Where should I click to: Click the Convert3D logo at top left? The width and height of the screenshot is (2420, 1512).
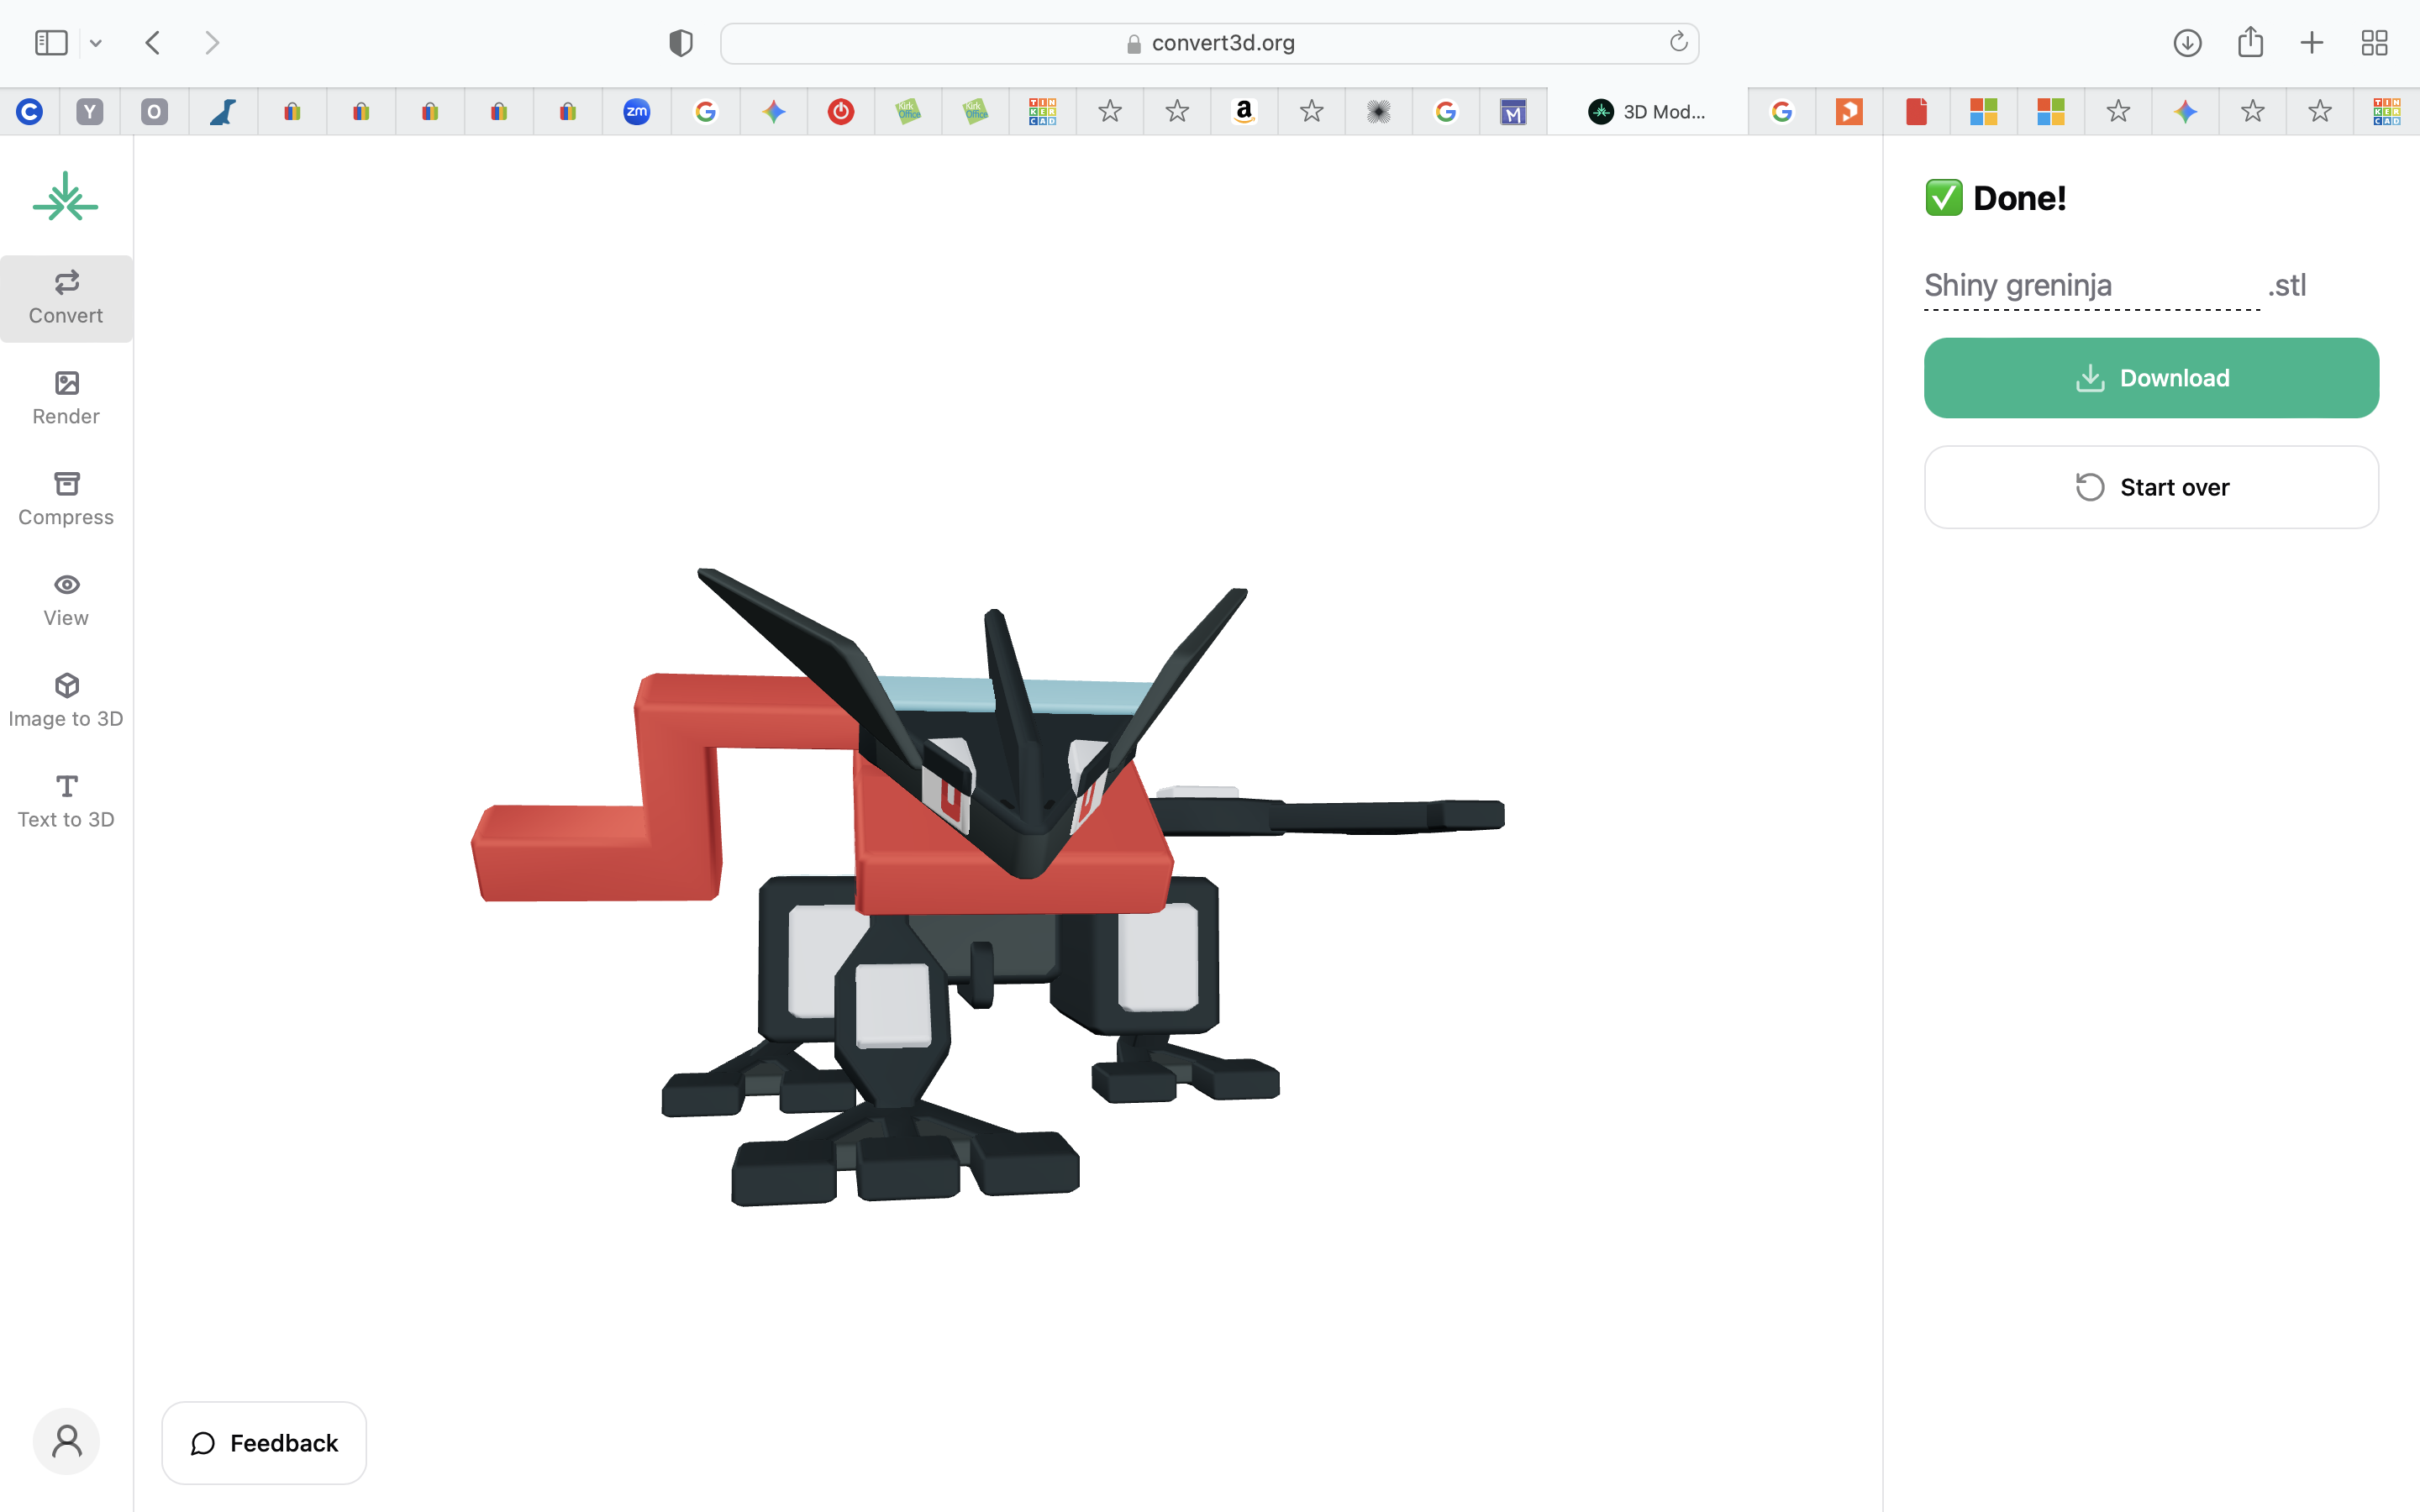pos(66,197)
